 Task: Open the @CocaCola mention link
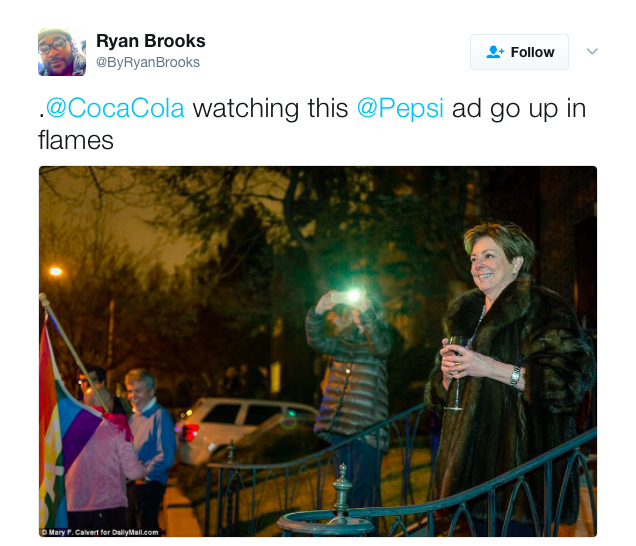(115, 108)
